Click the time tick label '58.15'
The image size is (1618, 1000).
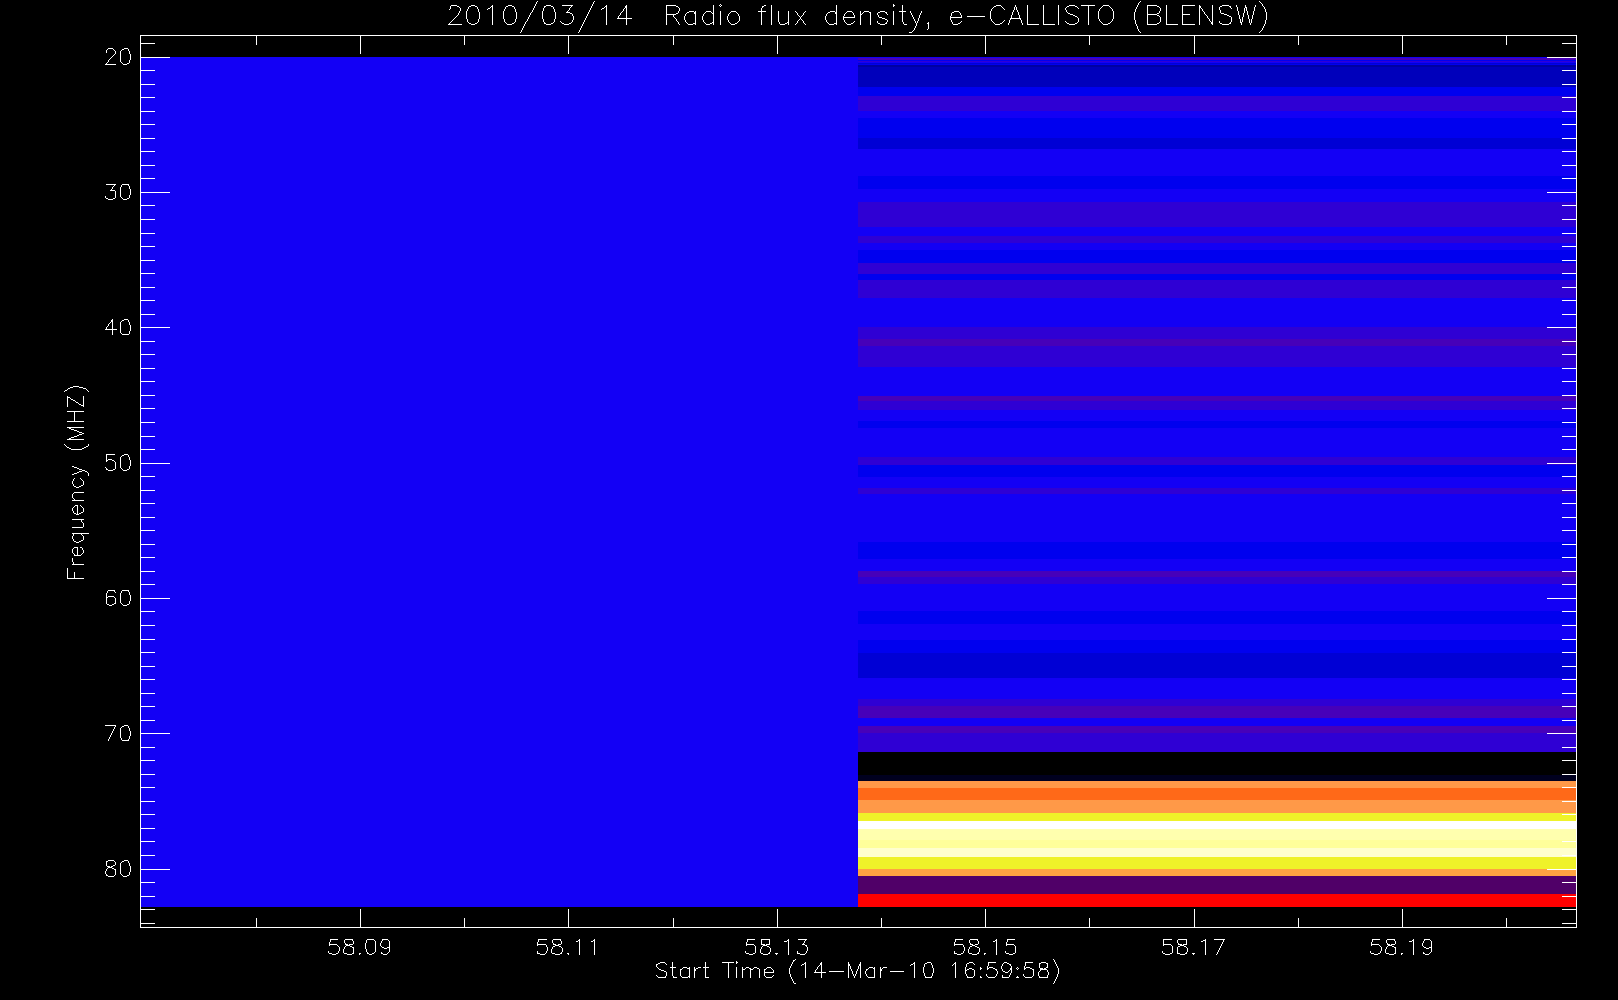click(x=985, y=946)
